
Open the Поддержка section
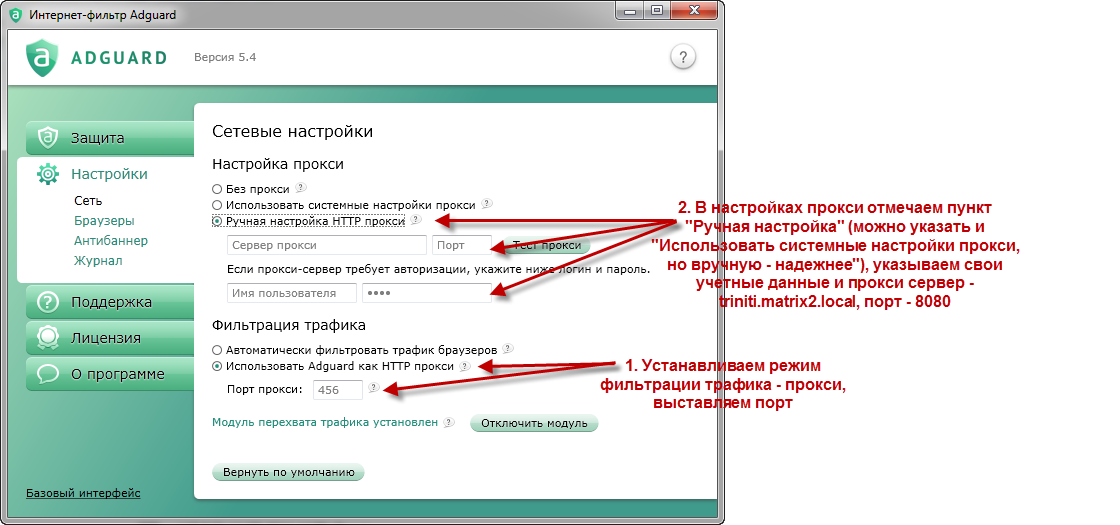[110, 302]
